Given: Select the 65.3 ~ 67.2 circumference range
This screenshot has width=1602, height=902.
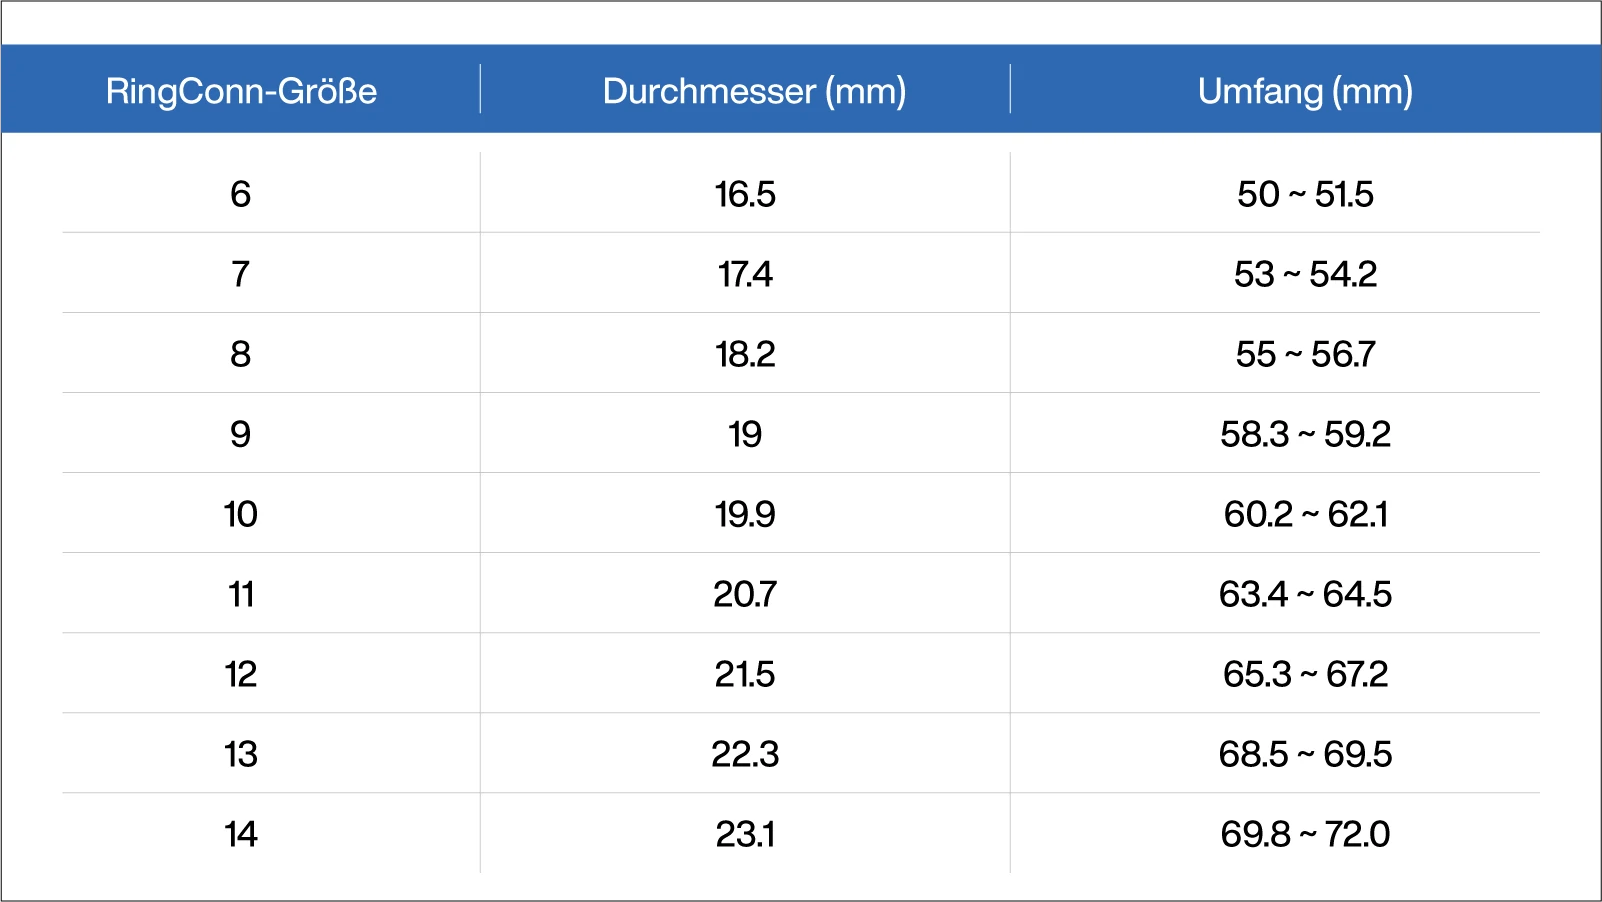Looking at the screenshot, I should [x=1305, y=674].
